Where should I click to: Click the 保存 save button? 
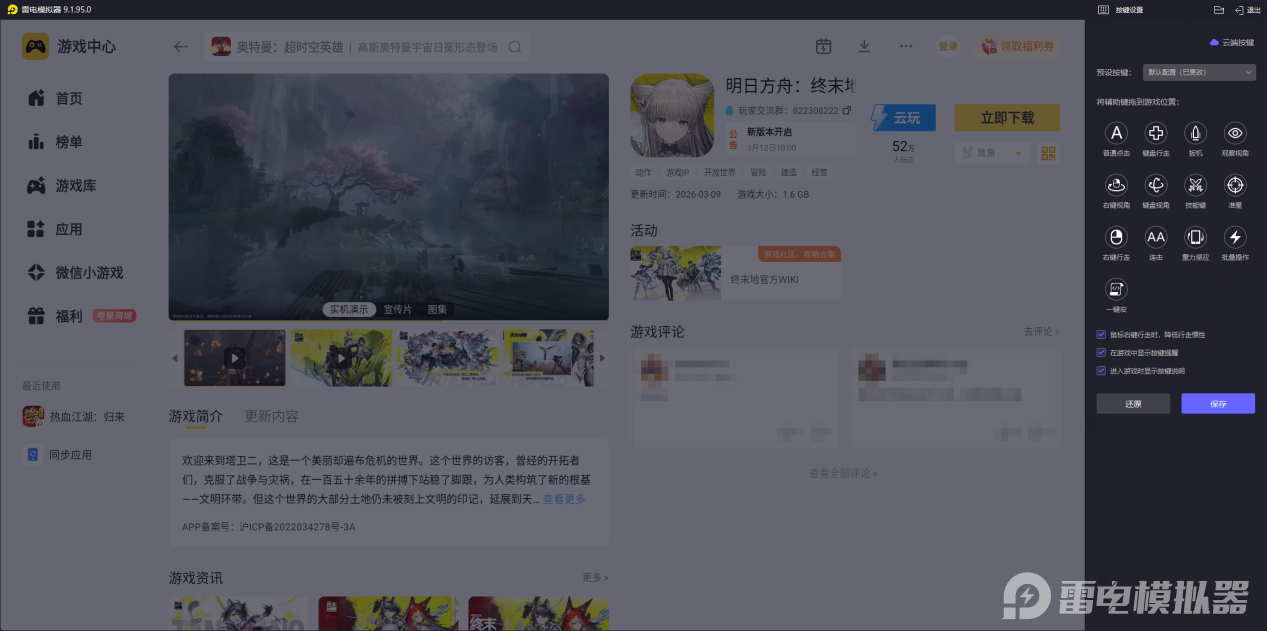click(x=1218, y=404)
